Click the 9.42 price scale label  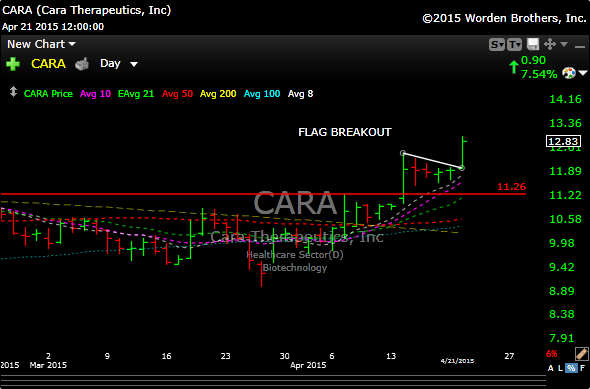tap(562, 267)
